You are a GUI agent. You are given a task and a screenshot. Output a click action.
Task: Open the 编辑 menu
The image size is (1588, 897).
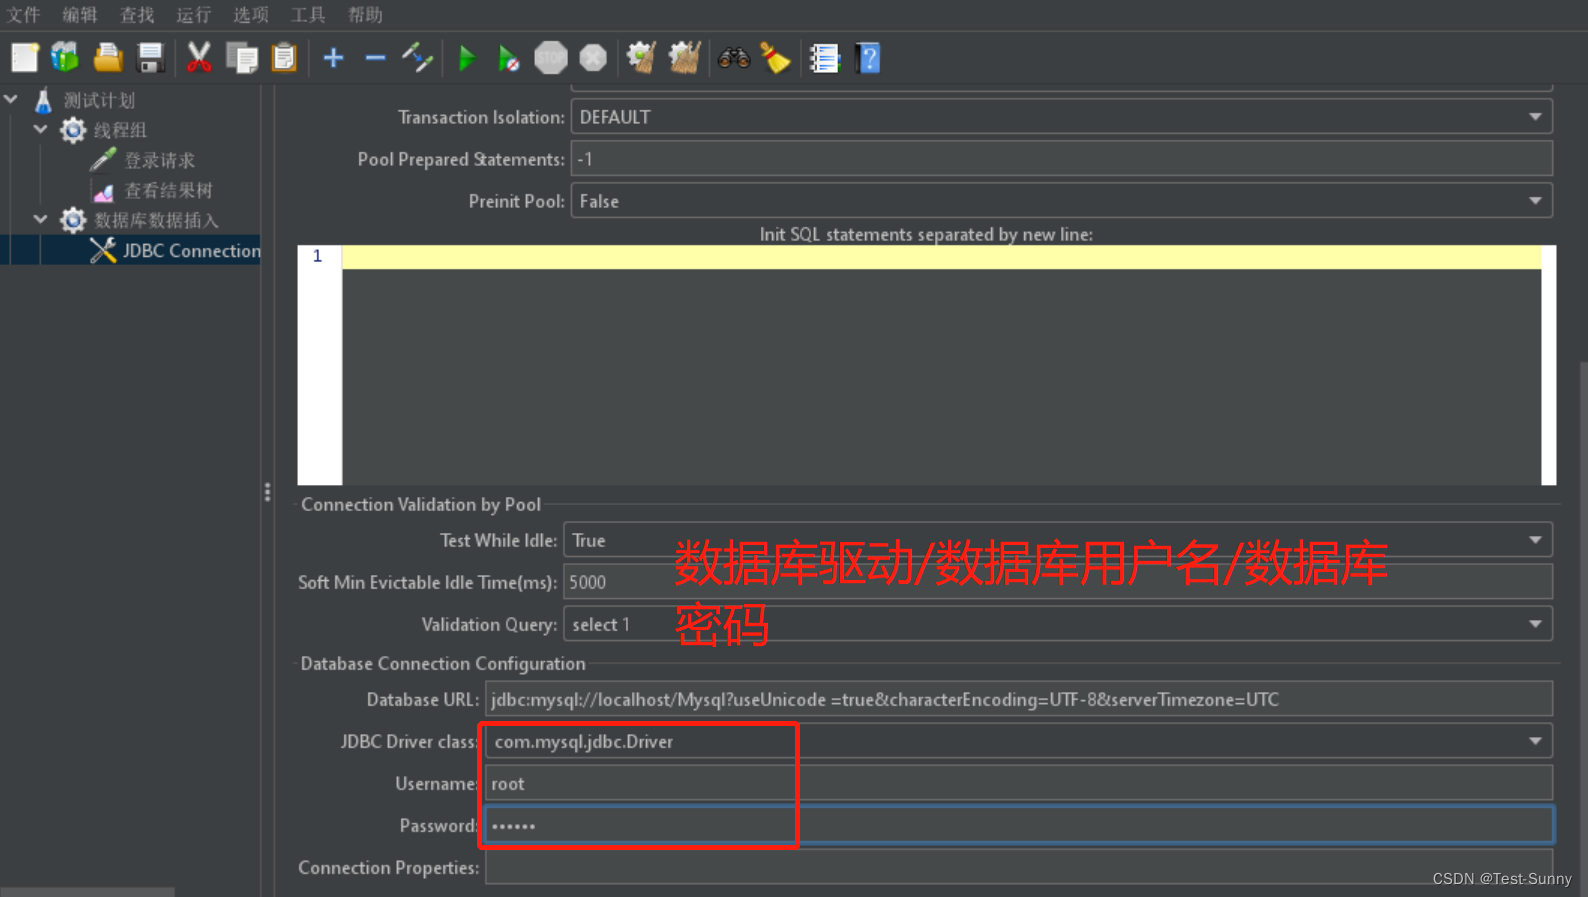click(x=80, y=15)
